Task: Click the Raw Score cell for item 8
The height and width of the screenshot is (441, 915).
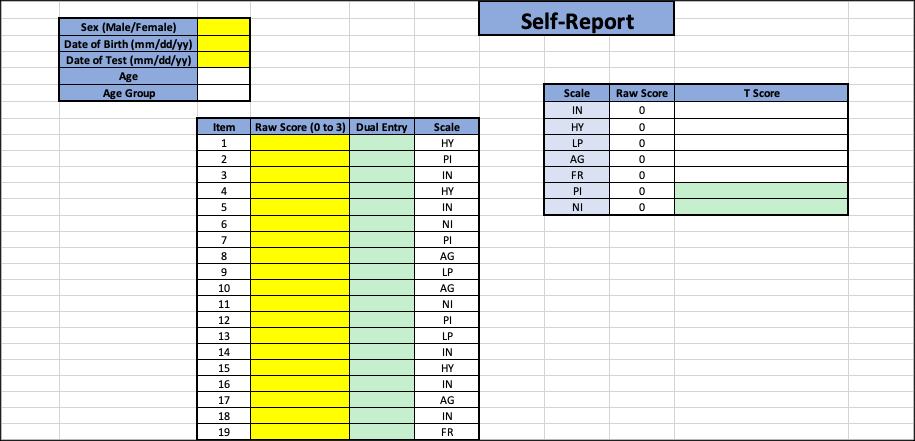Action: (x=300, y=256)
